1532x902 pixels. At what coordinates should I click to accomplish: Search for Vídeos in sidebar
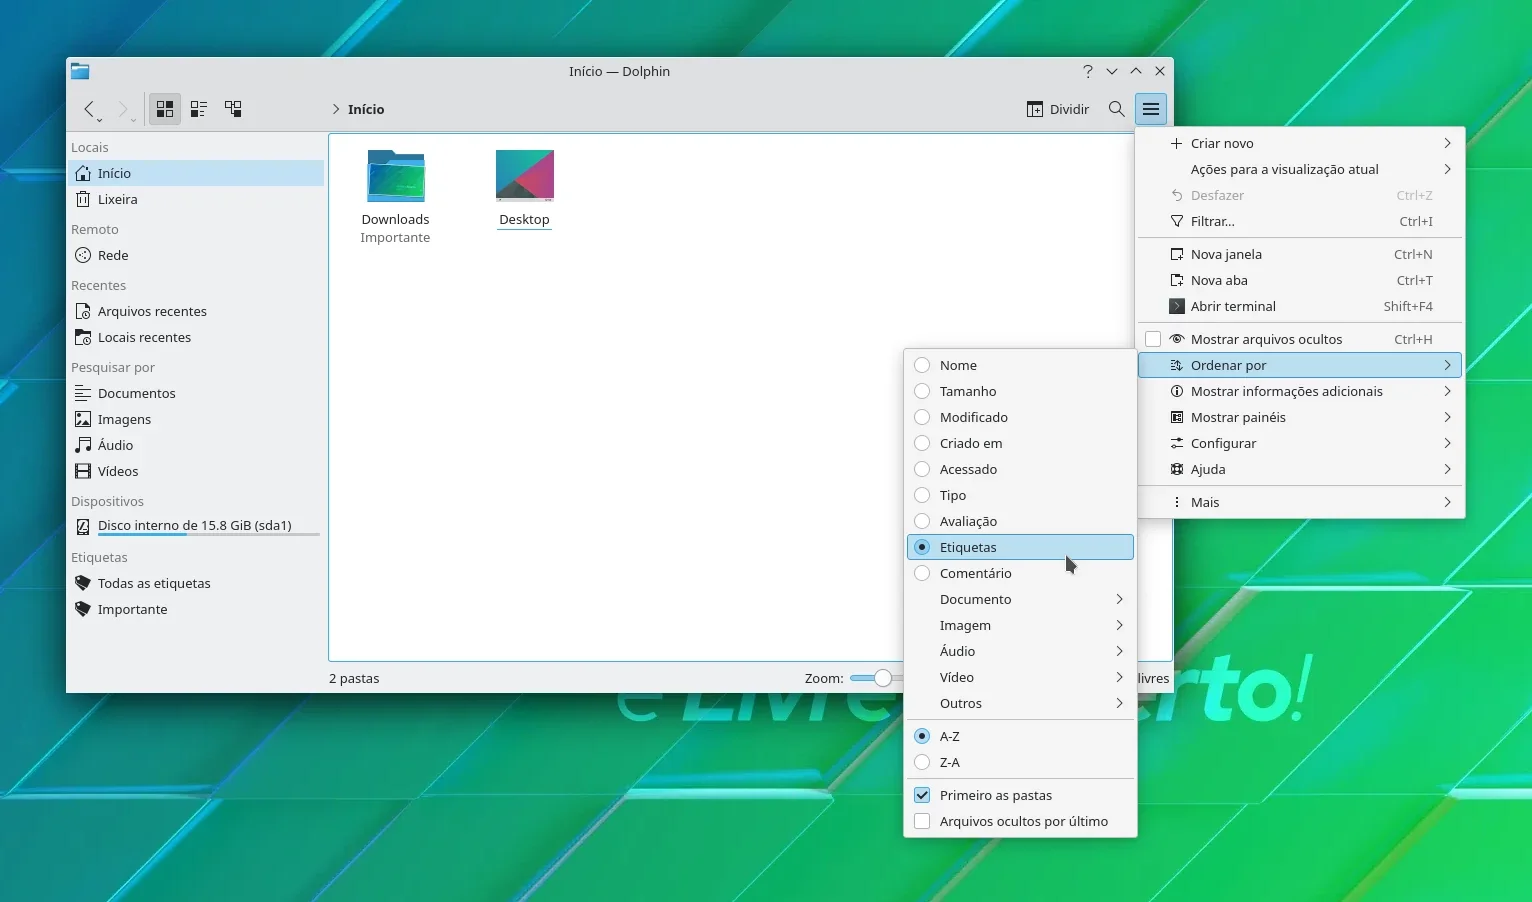[196, 471]
